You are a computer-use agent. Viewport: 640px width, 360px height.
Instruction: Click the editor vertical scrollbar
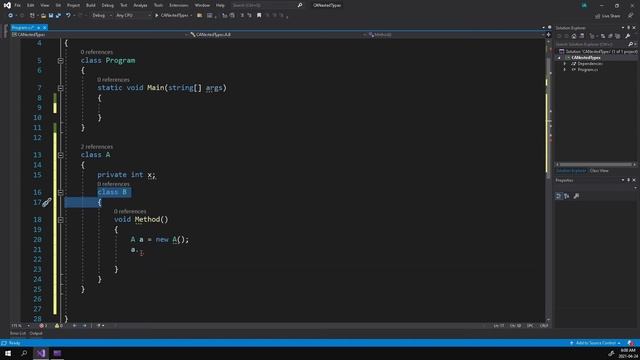click(x=548, y=180)
